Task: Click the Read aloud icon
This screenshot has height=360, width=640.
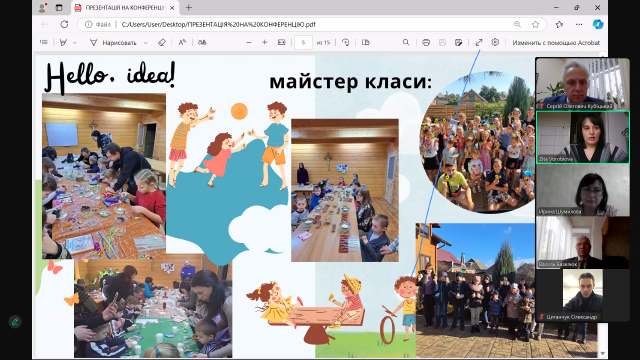Action: click(x=182, y=42)
